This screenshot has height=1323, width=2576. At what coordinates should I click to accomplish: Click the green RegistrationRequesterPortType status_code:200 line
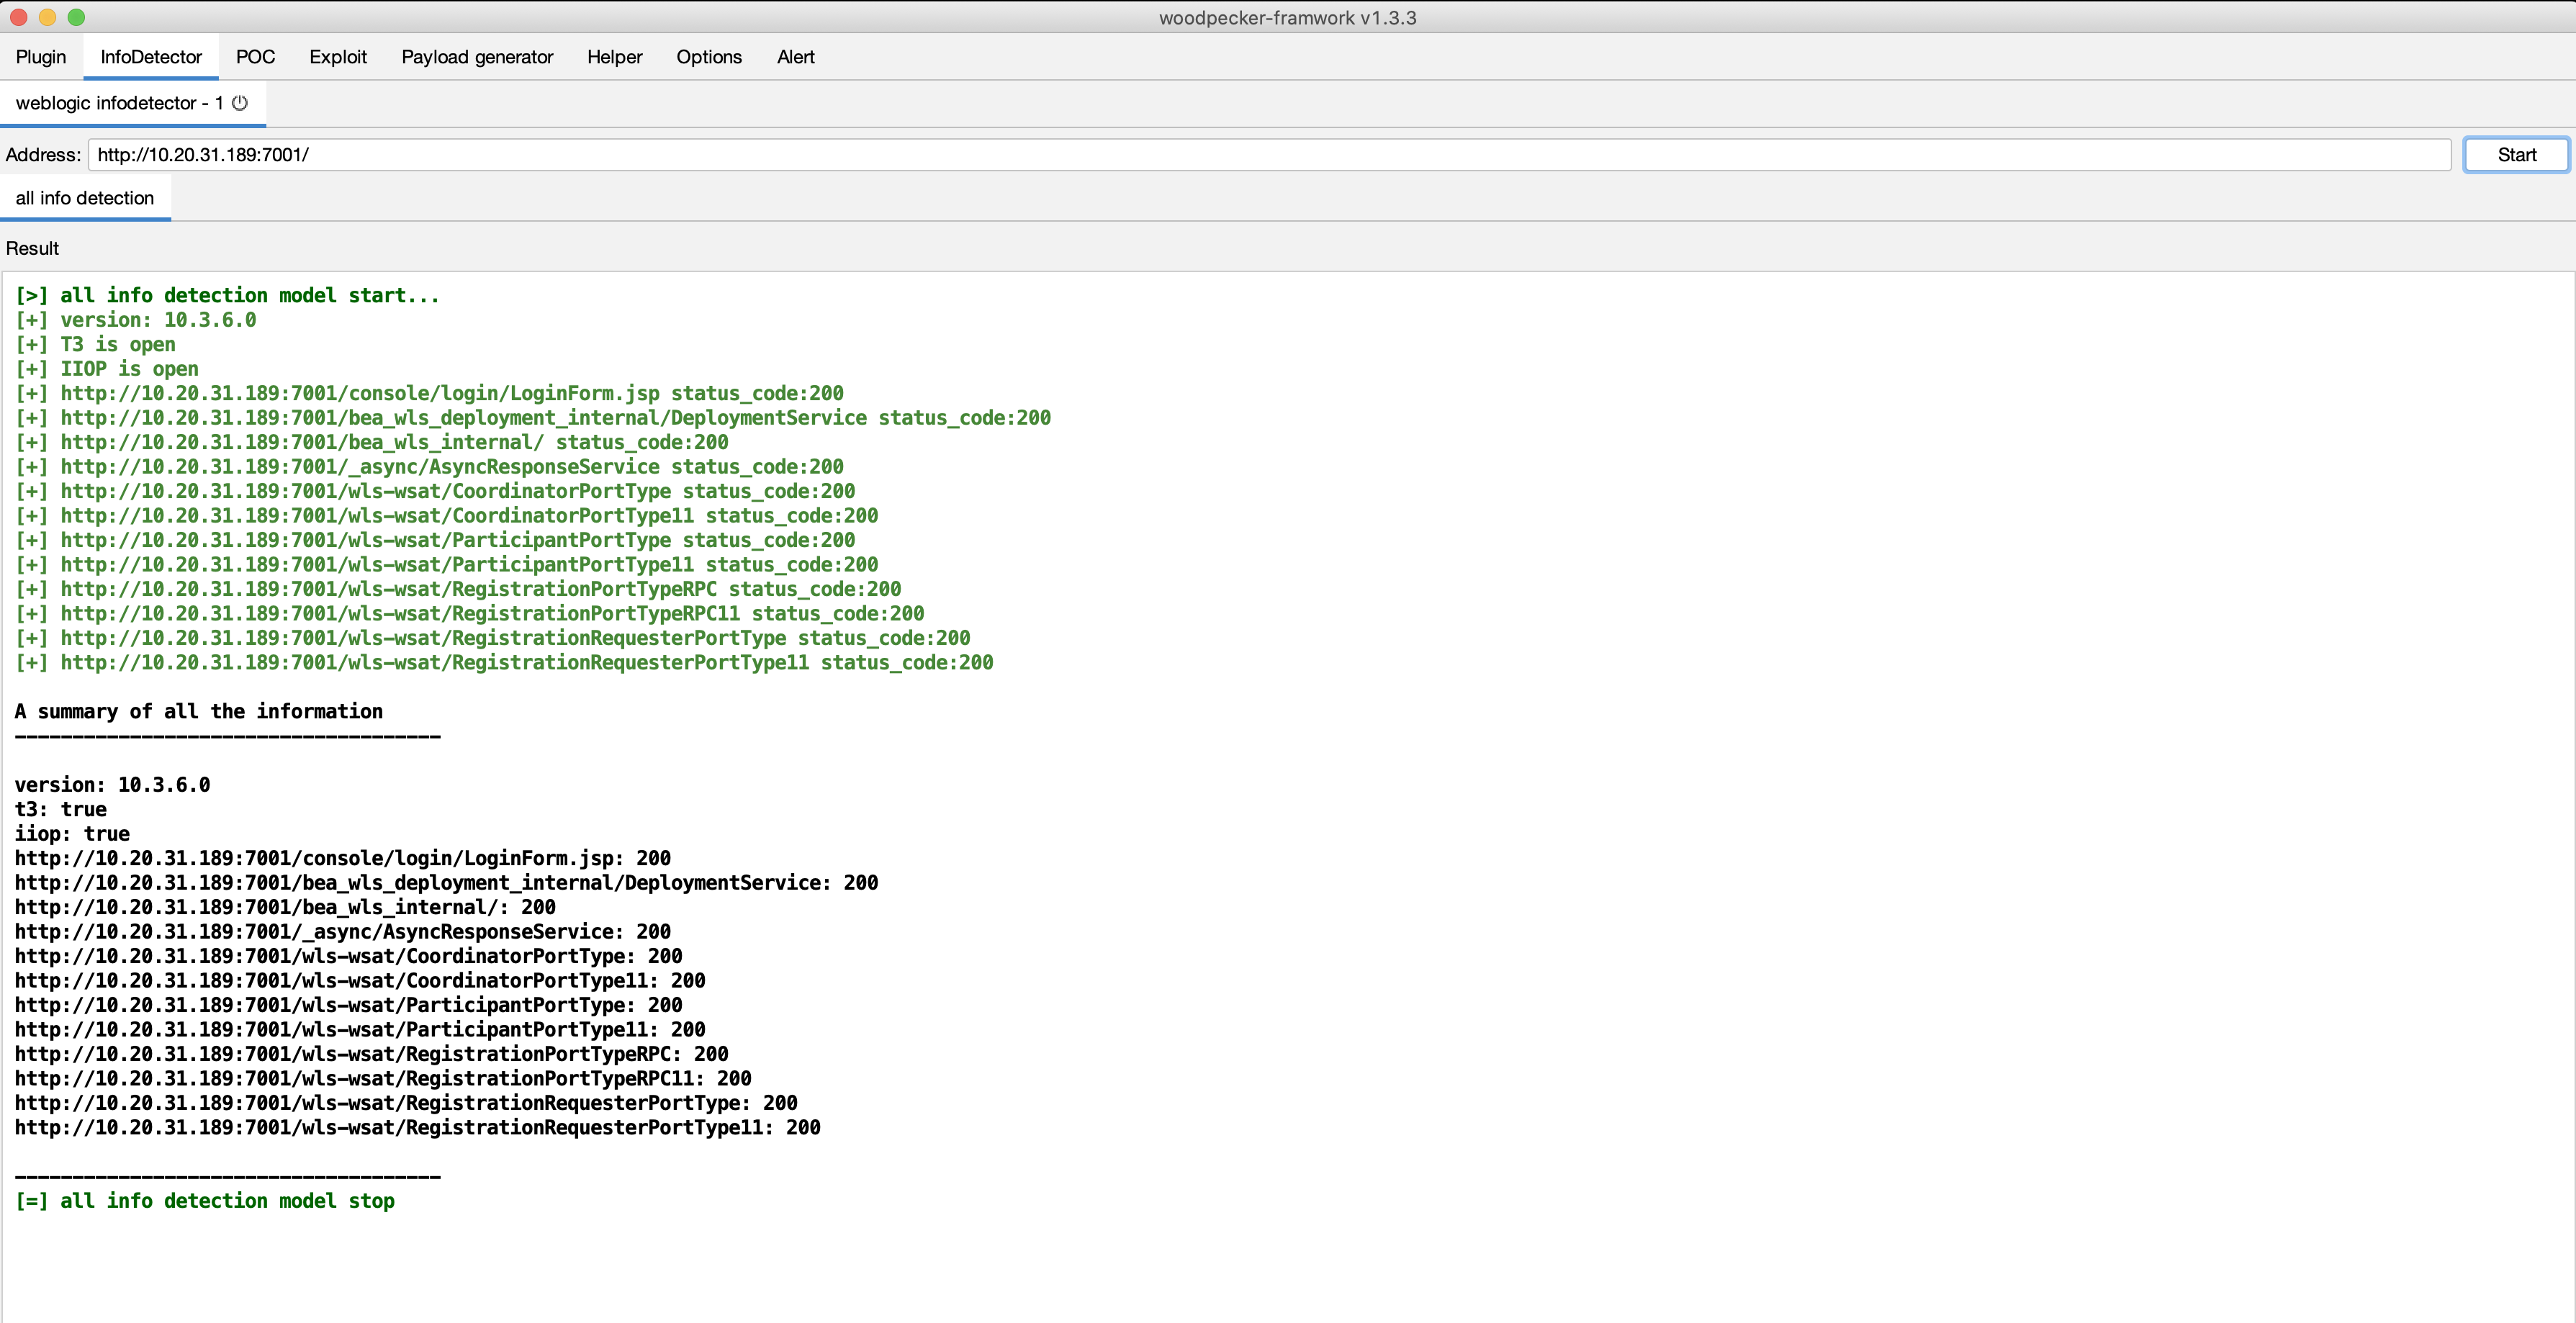point(492,638)
